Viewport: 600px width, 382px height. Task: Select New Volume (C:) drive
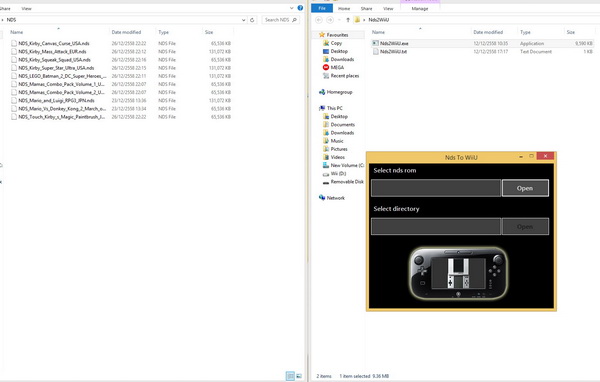[347, 165]
